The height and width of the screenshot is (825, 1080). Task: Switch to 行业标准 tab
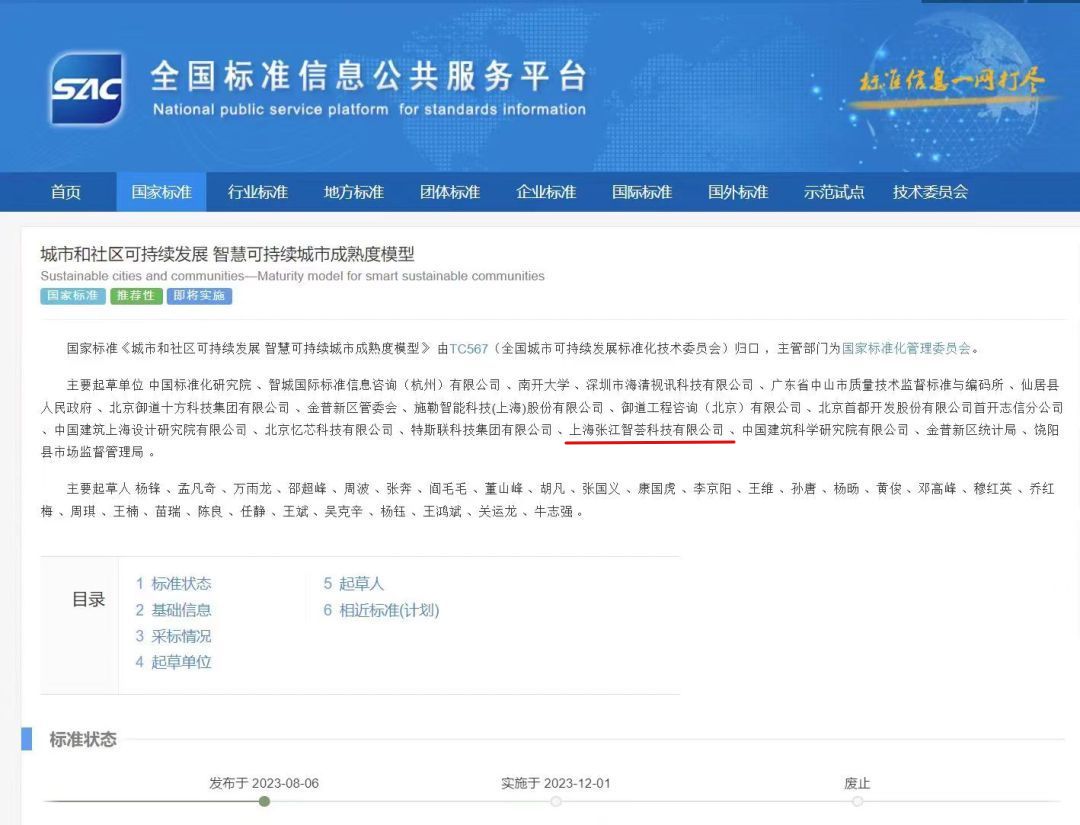tap(257, 192)
